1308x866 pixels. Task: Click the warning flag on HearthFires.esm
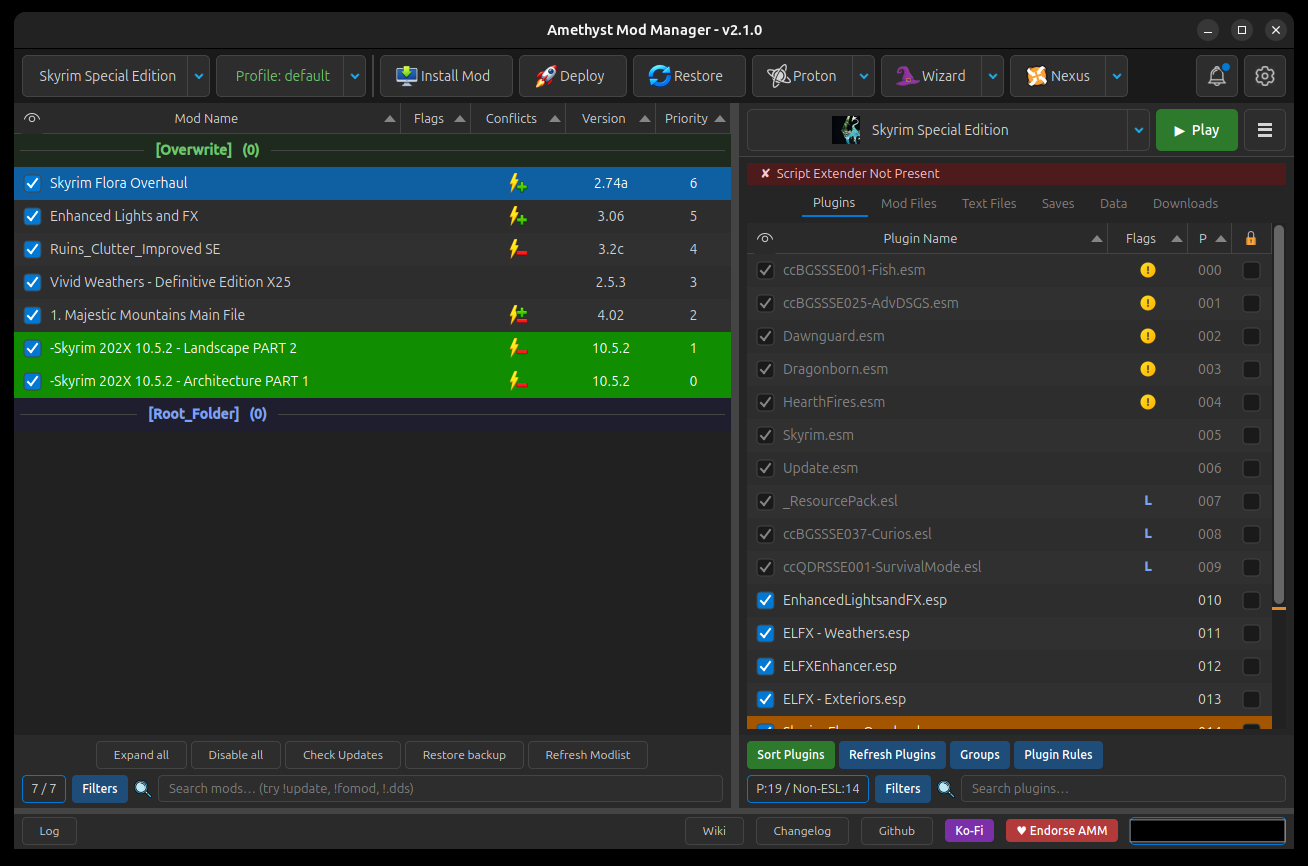(1148, 402)
